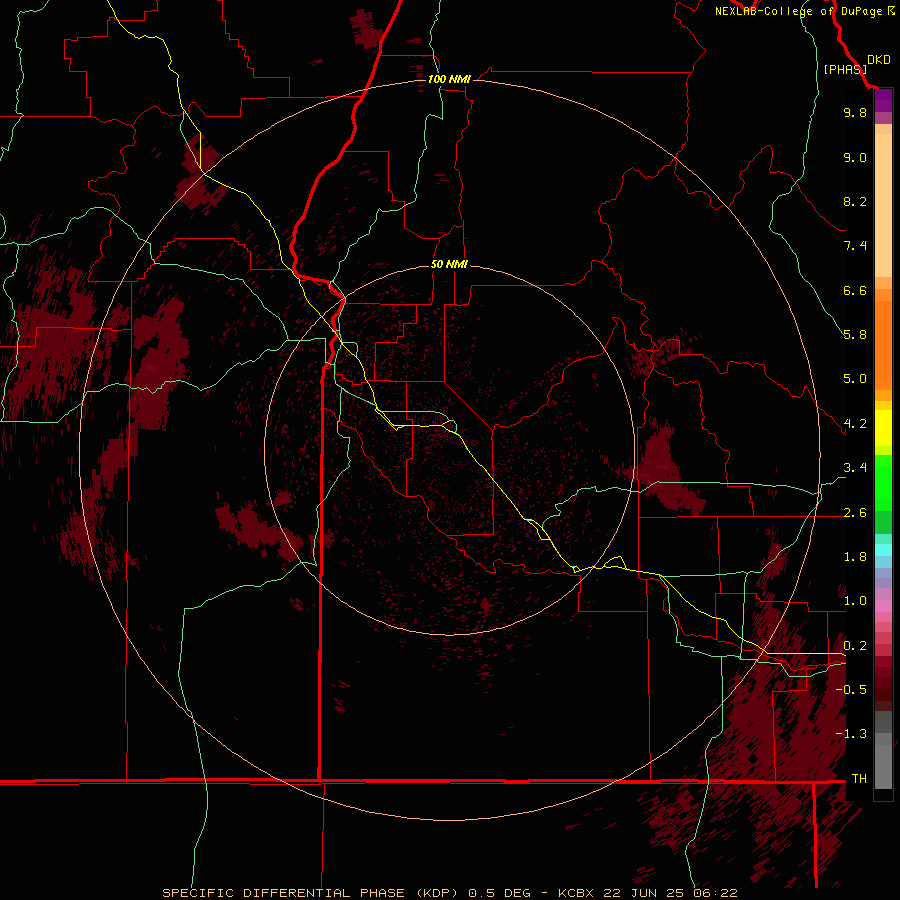900x900 pixels.
Task: Click the 3.4 value on the color scale
Action: click(855, 468)
